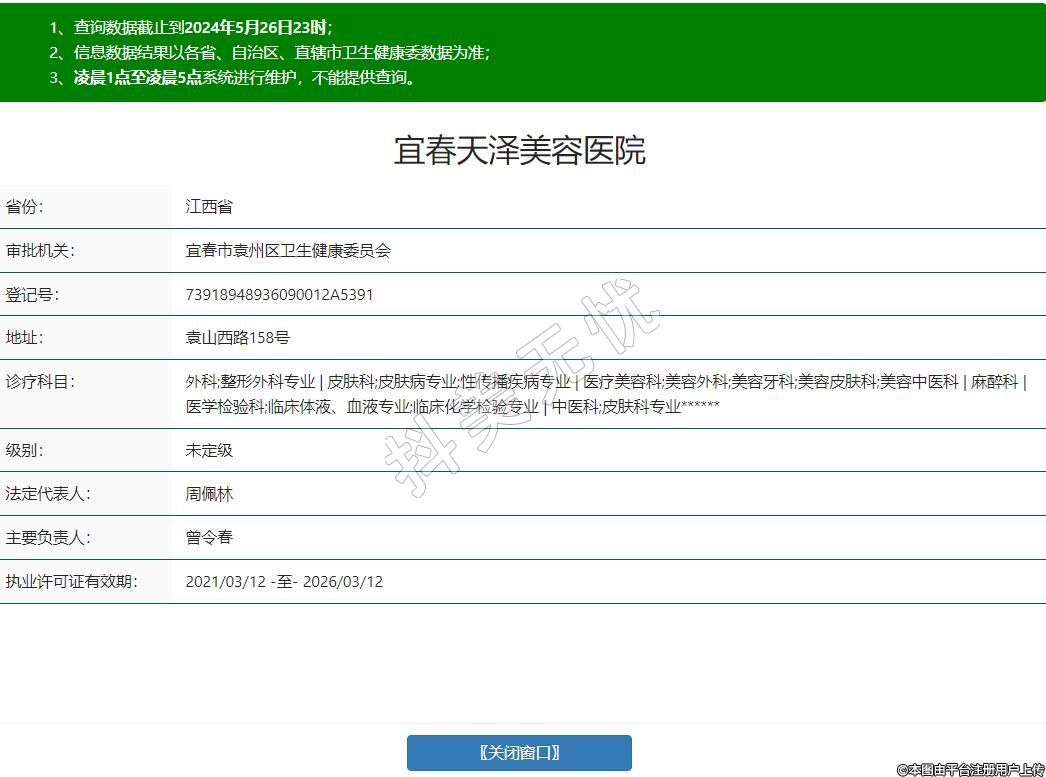Viewport: 1046px width, 777px height.
Task: Select the province value 江西省
Action: tap(209, 207)
